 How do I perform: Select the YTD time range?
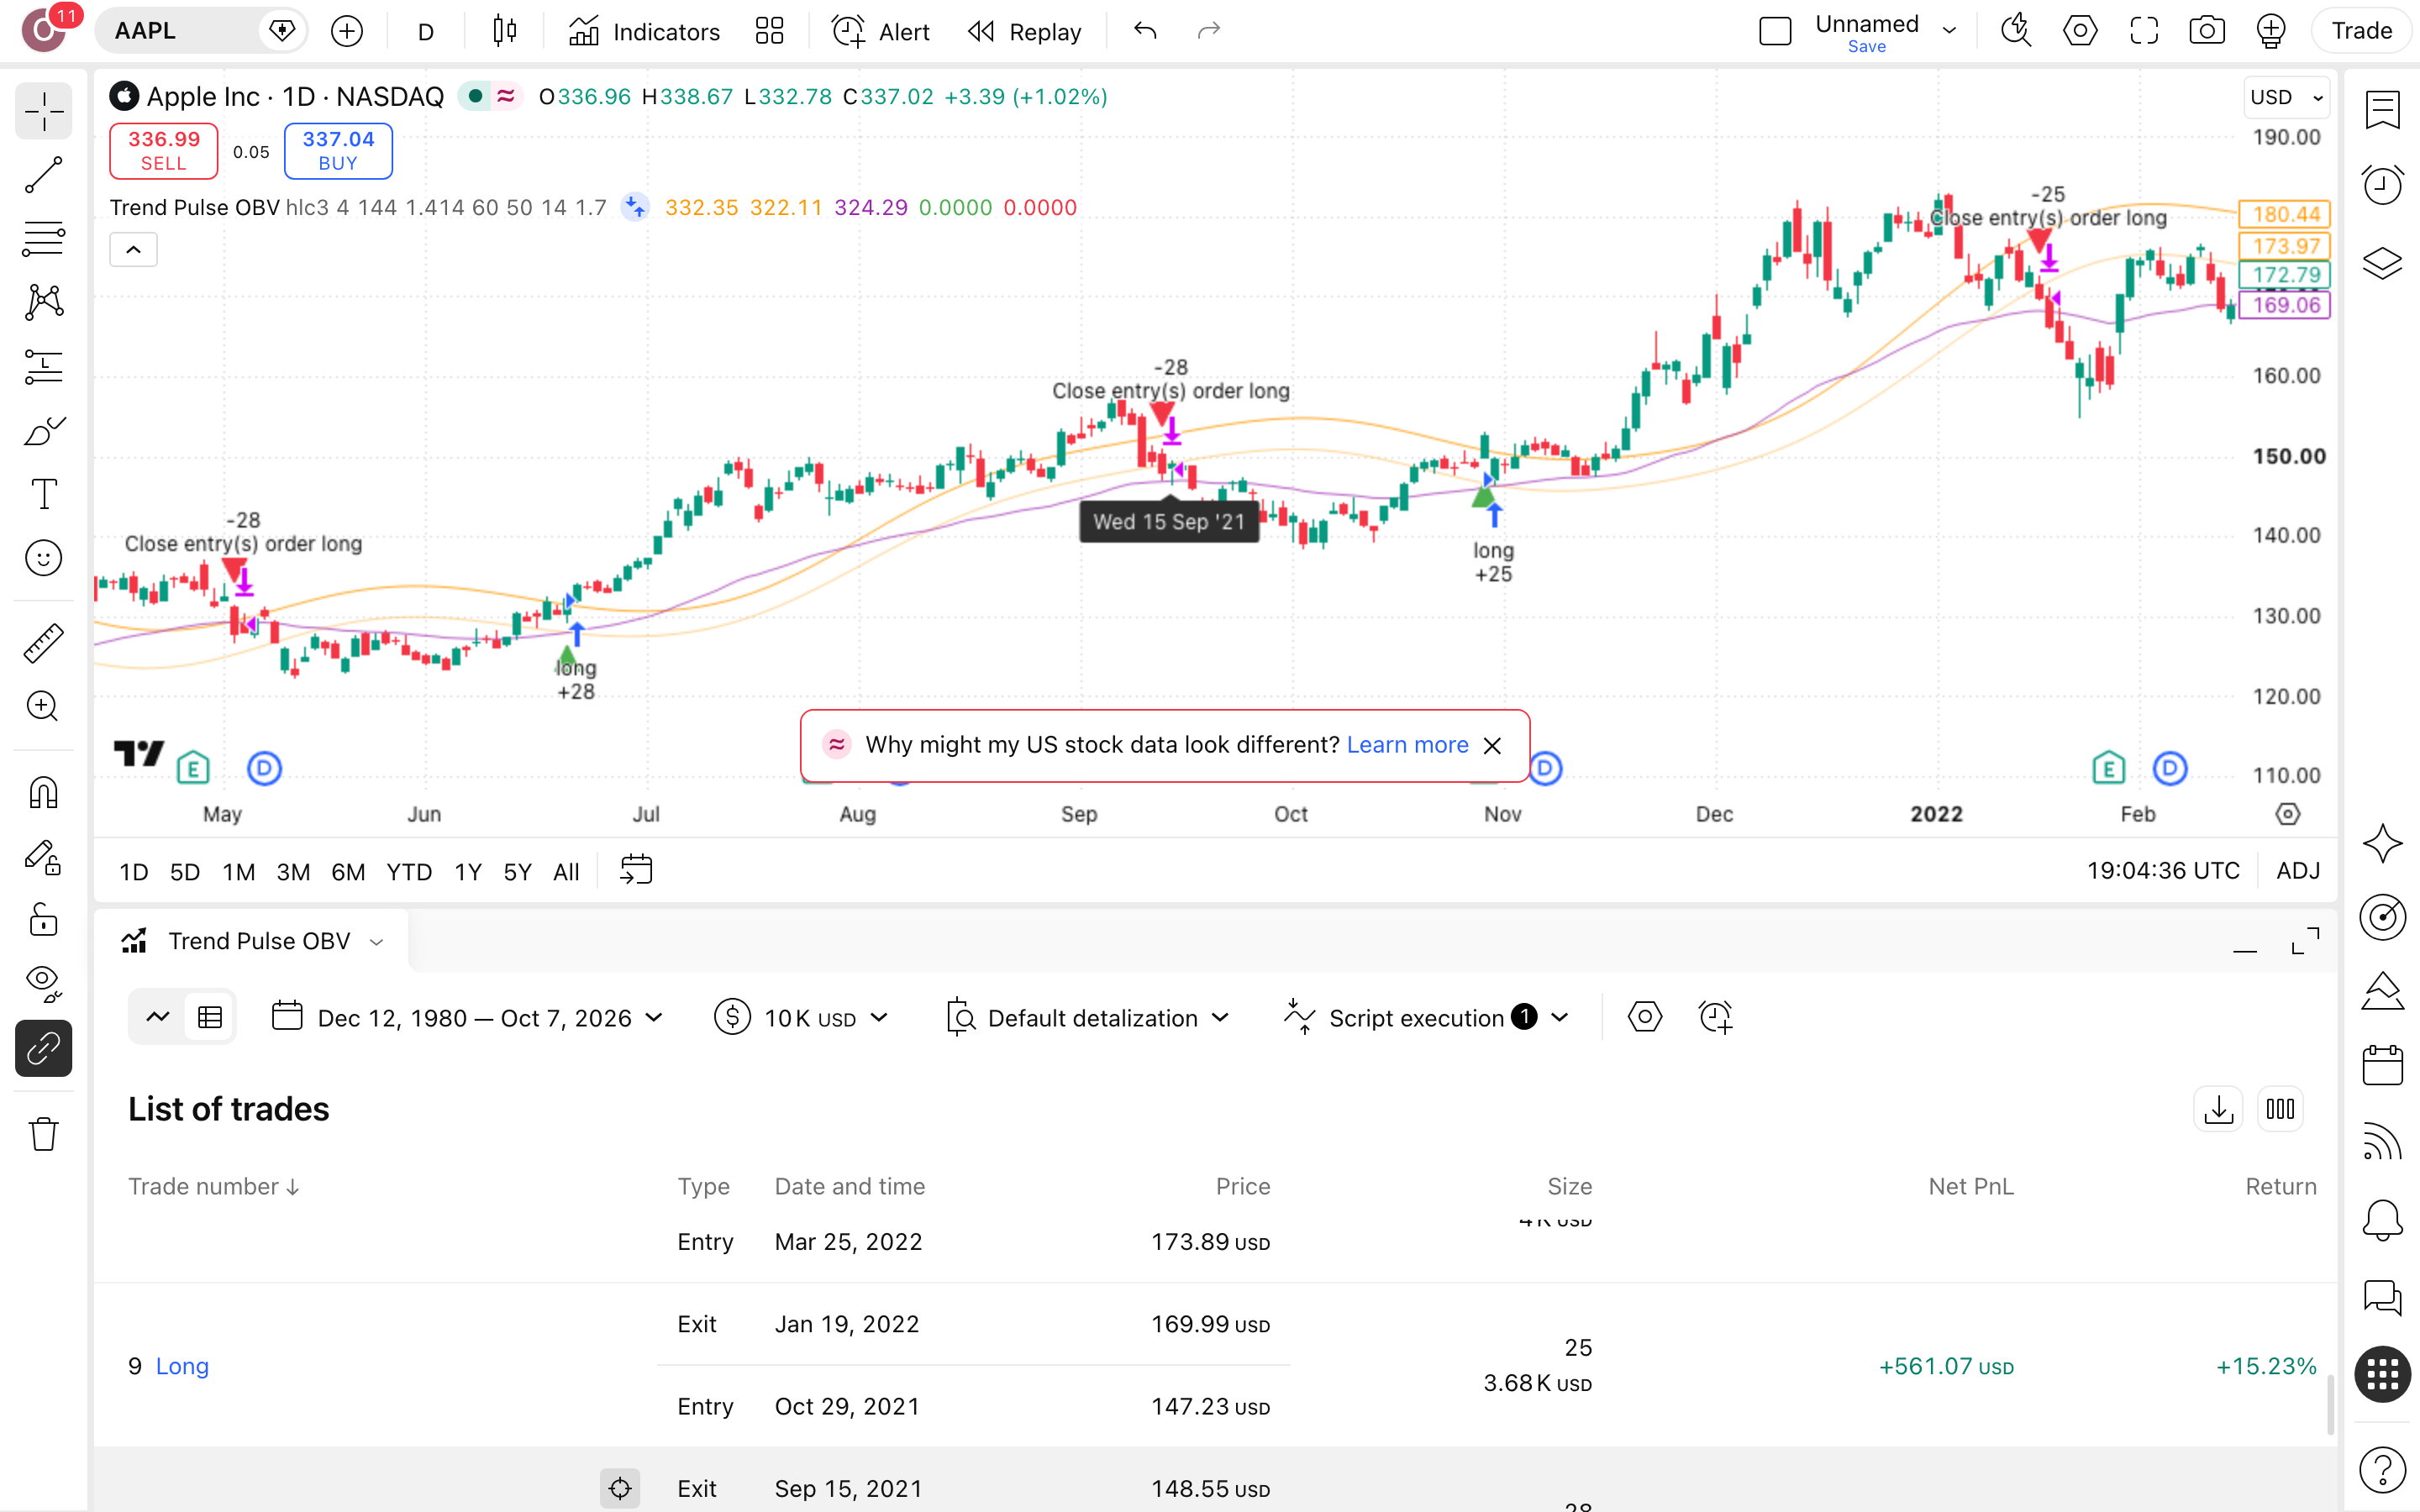point(409,872)
